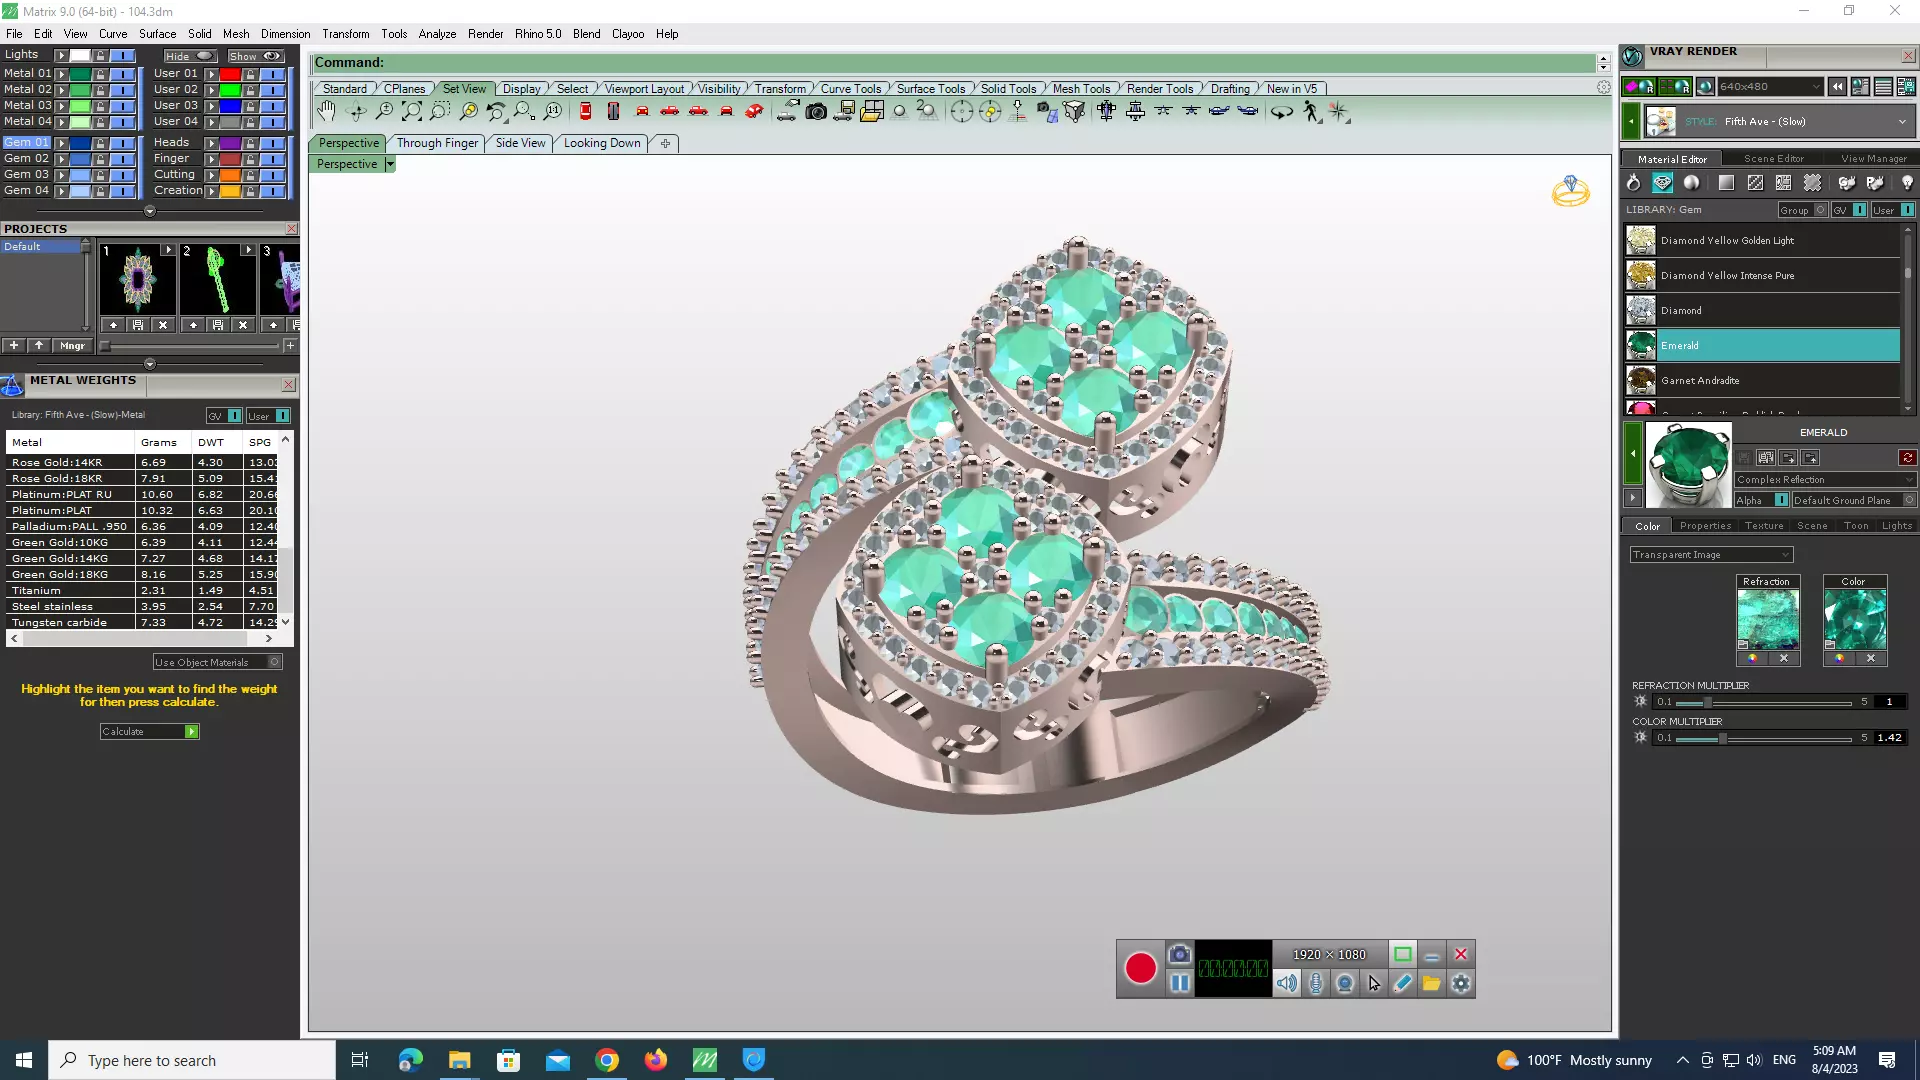Select the Pan hand tool

(x=327, y=112)
